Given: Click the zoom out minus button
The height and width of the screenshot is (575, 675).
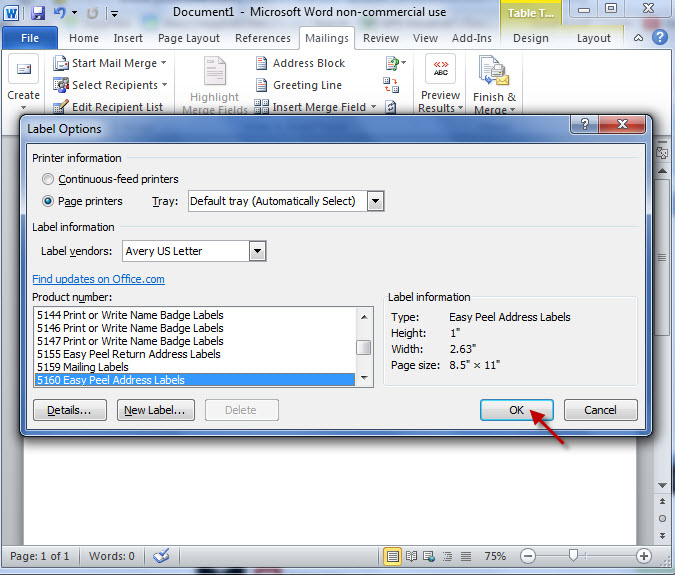Looking at the screenshot, I should tap(528, 556).
